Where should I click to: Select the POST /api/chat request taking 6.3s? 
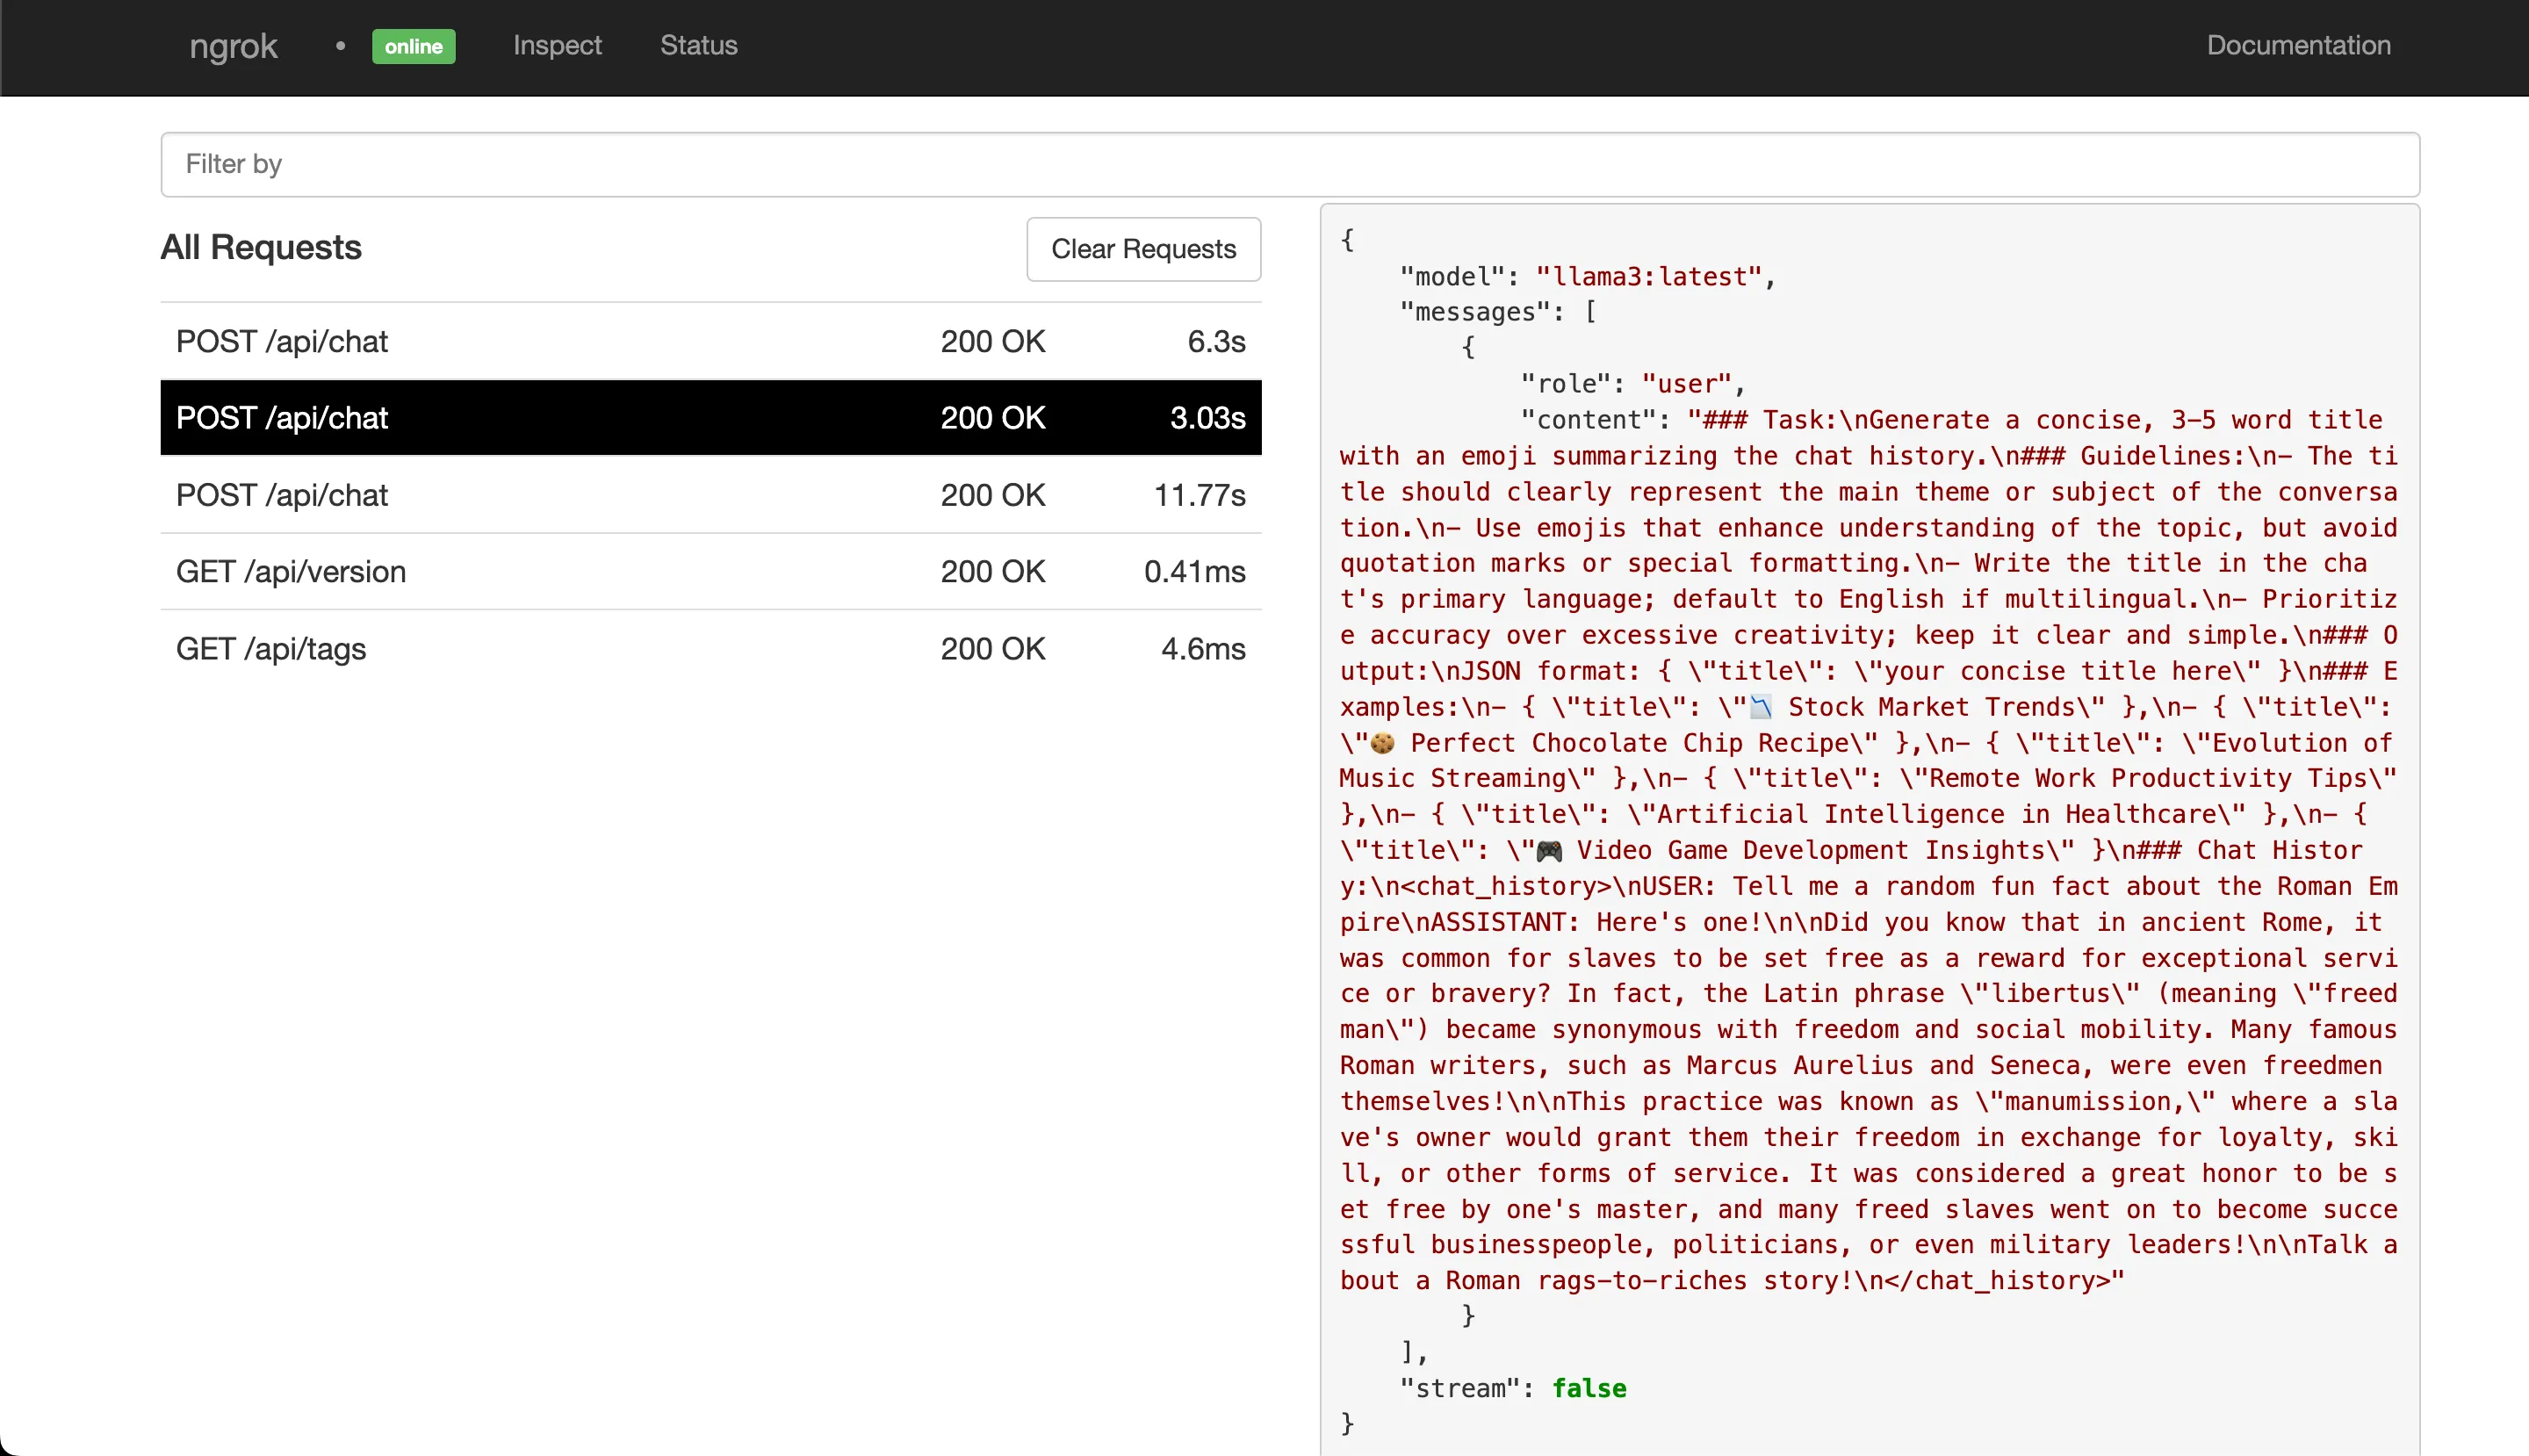pyautogui.click(x=711, y=342)
